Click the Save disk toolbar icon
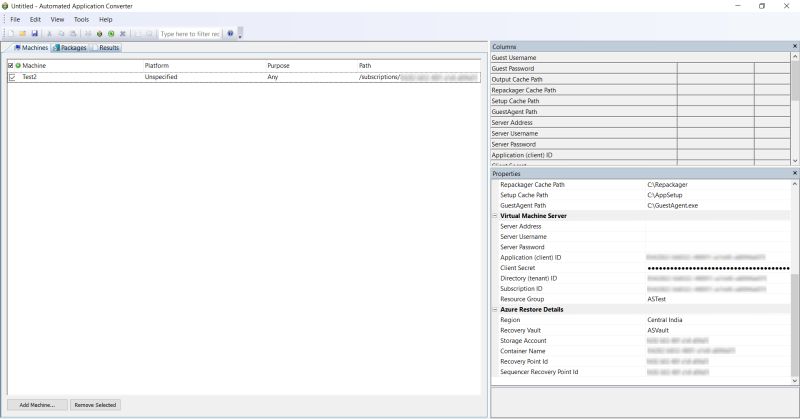Screen dimensions: 800x419 [x=35, y=34]
